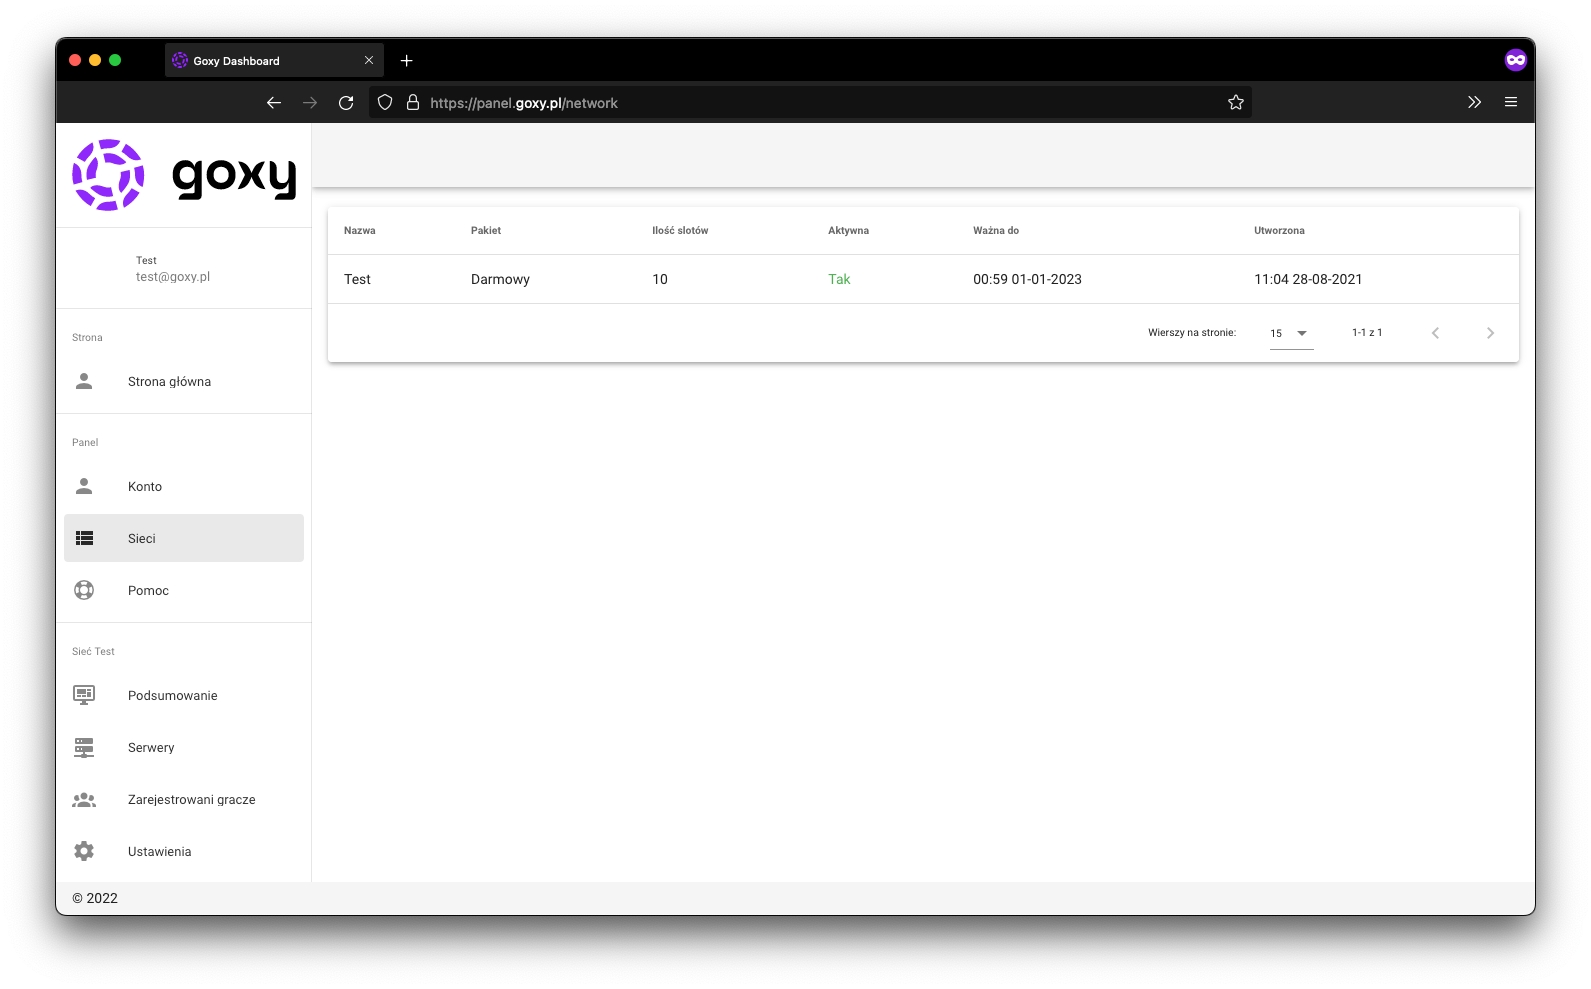Go to previous table page
Image resolution: width=1591 pixels, height=989 pixels.
click(1435, 333)
